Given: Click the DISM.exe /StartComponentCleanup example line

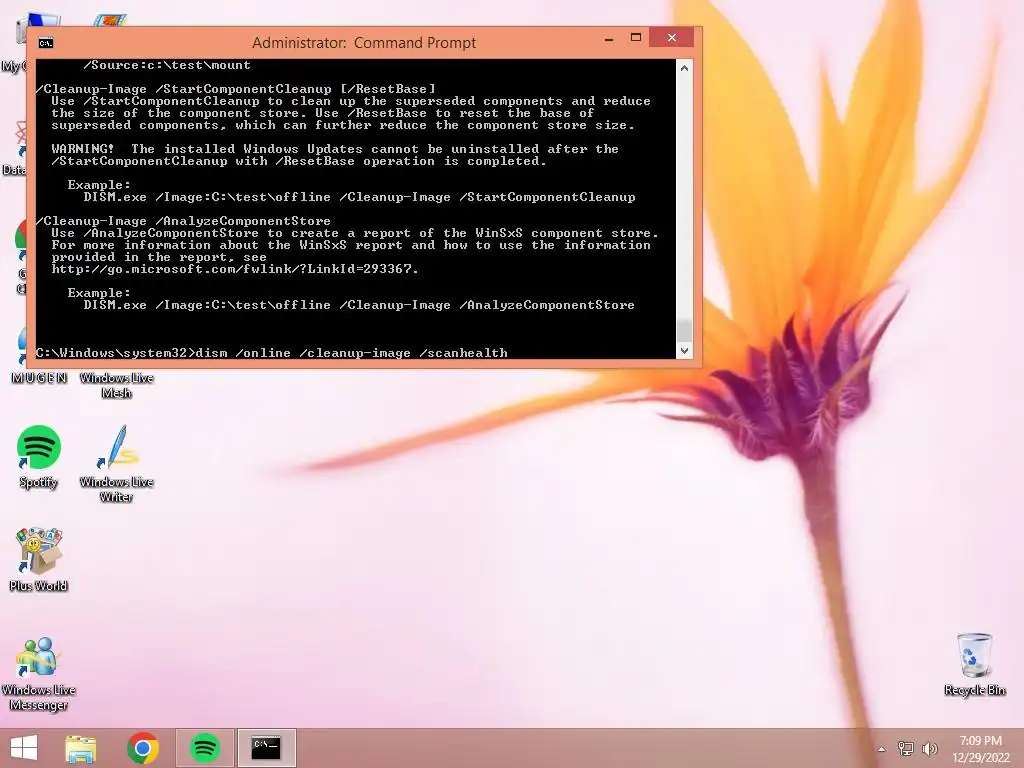Looking at the screenshot, I should pos(359,197).
